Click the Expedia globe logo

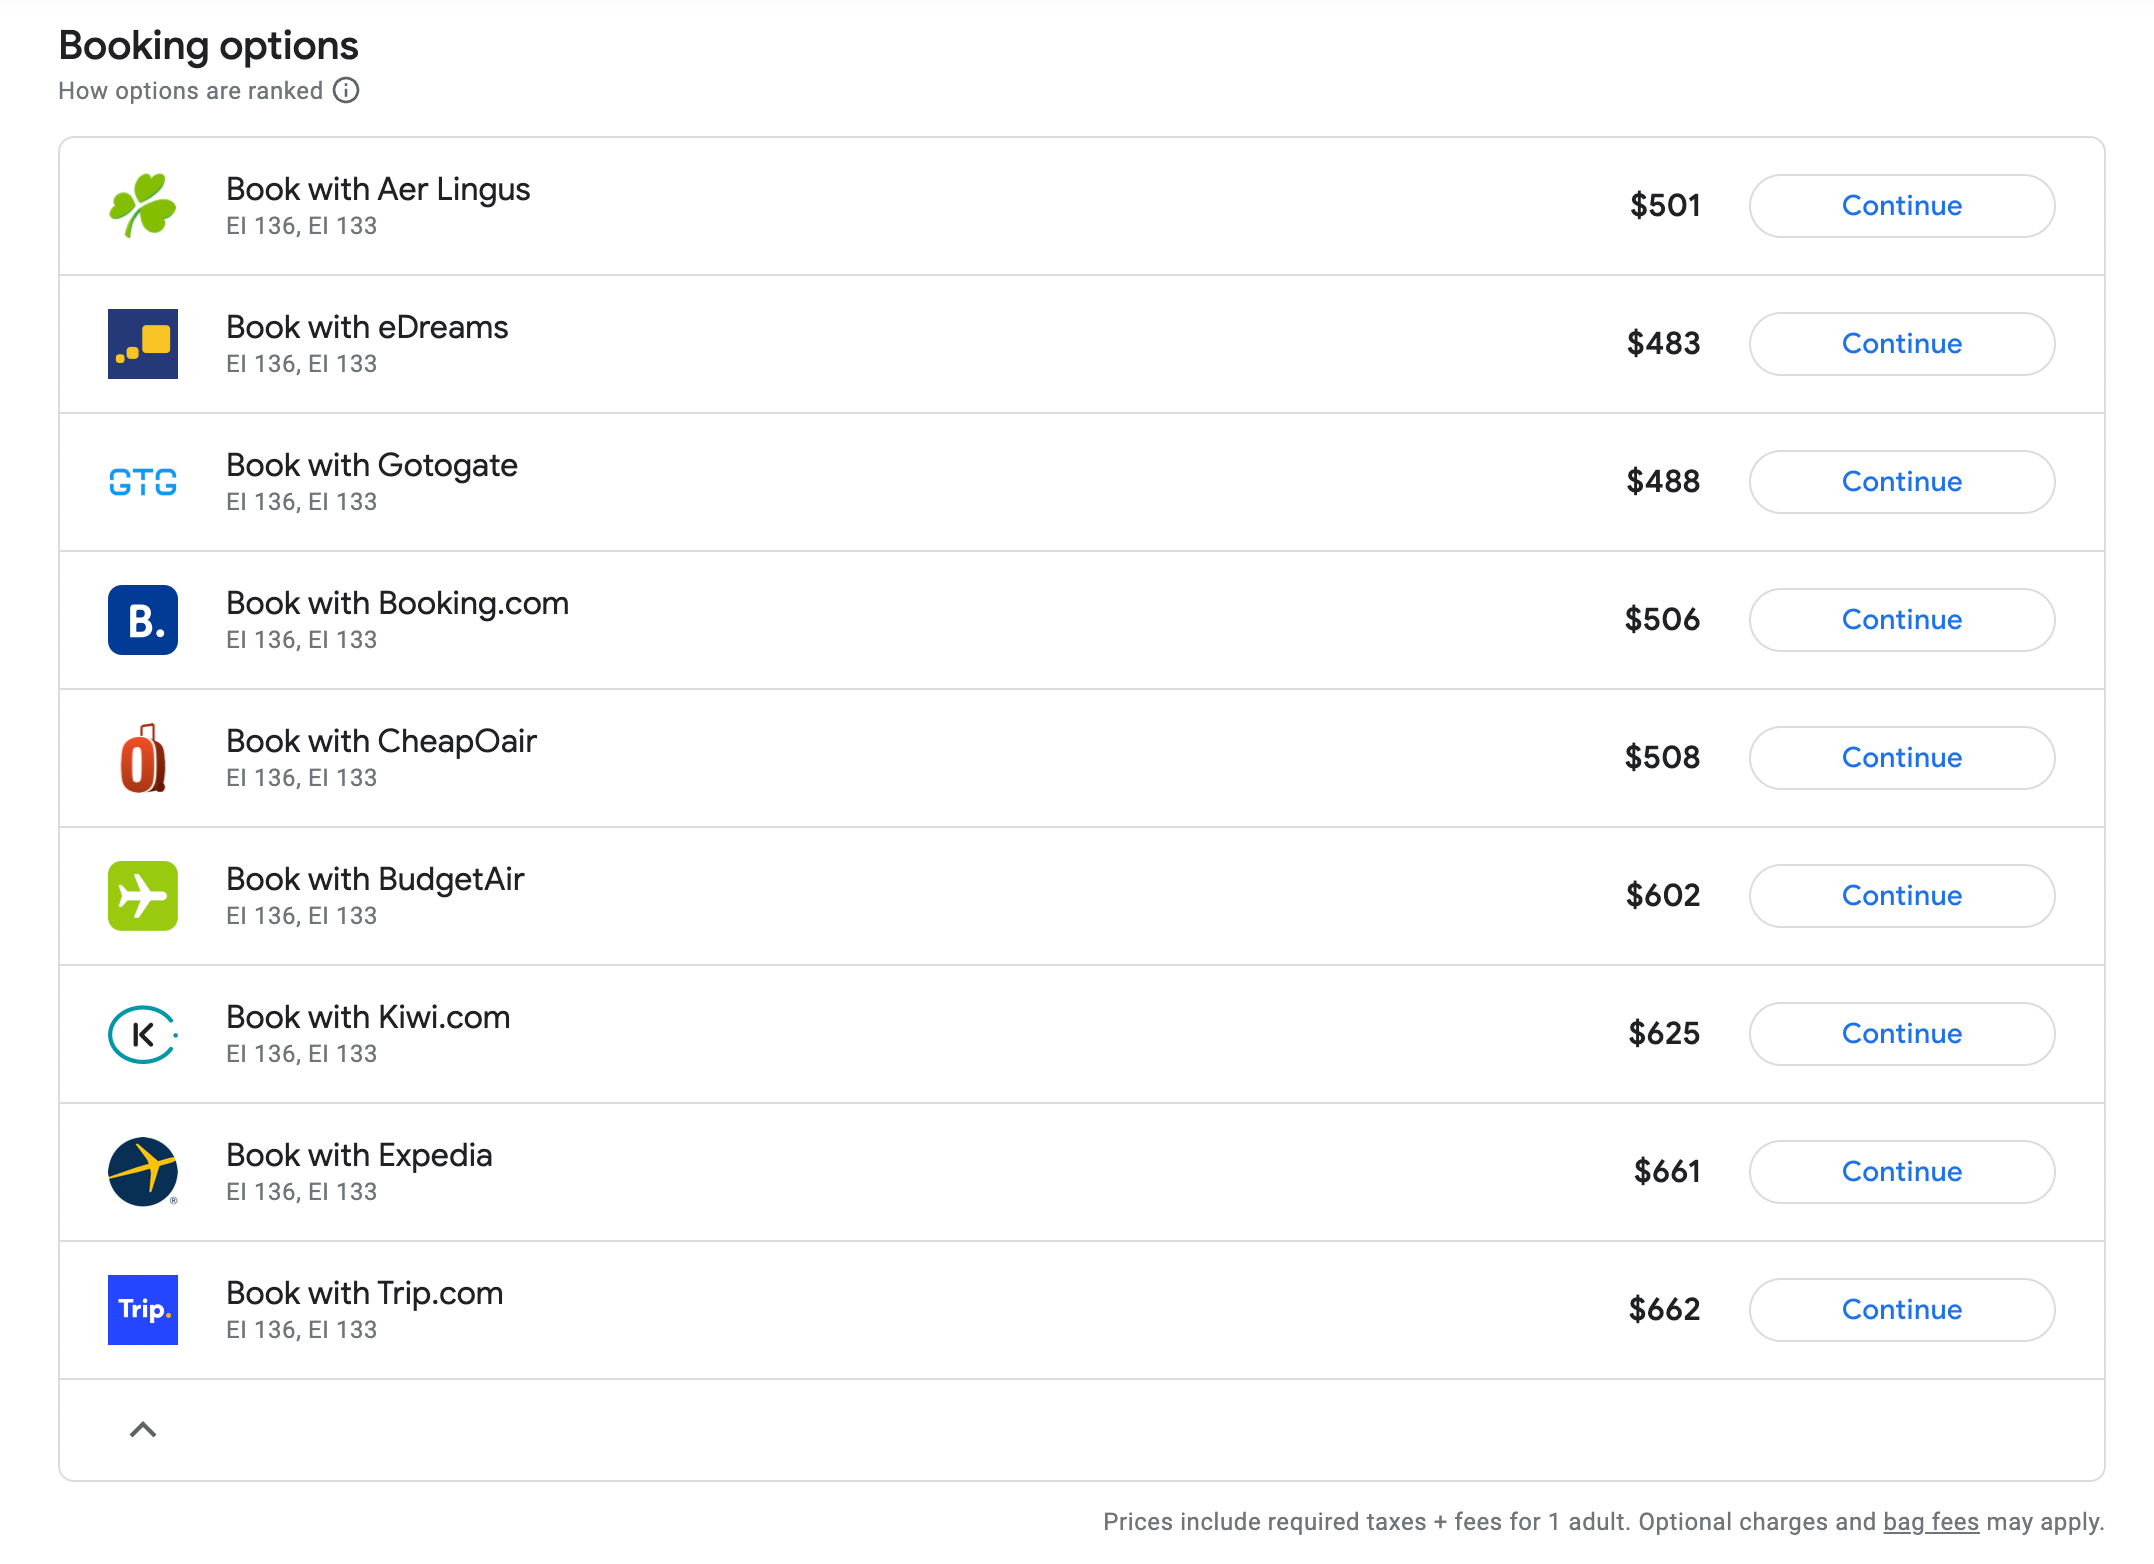tap(143, 1172)
